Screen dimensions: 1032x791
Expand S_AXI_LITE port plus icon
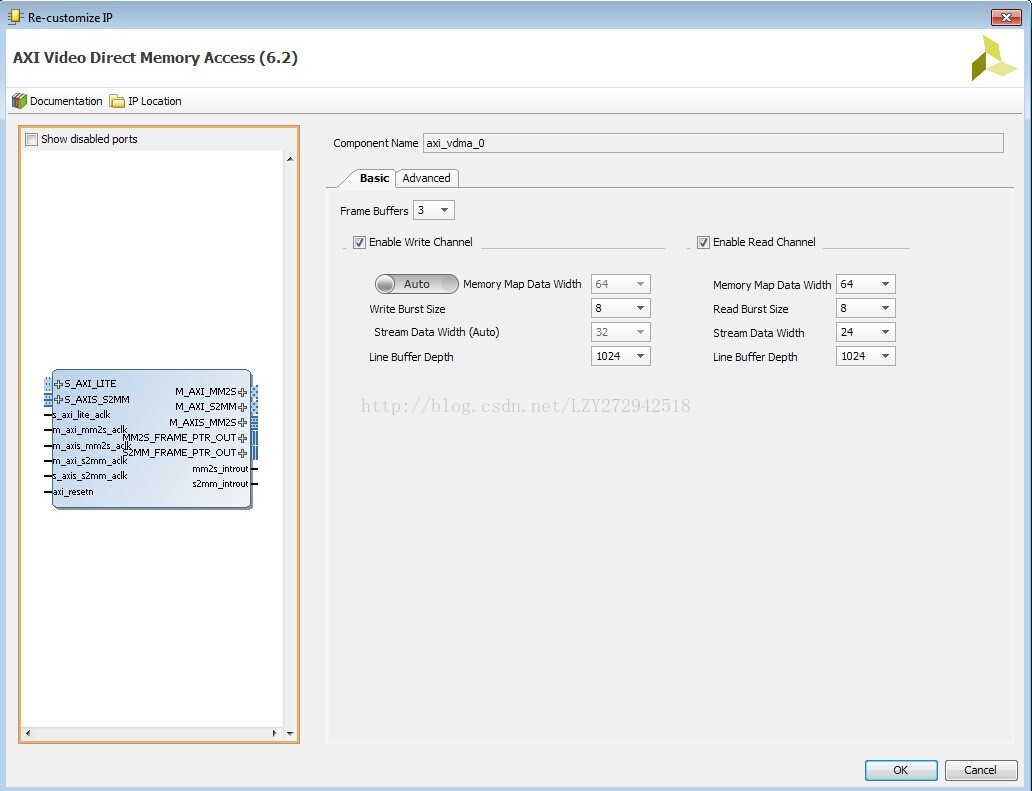[59, 384]
